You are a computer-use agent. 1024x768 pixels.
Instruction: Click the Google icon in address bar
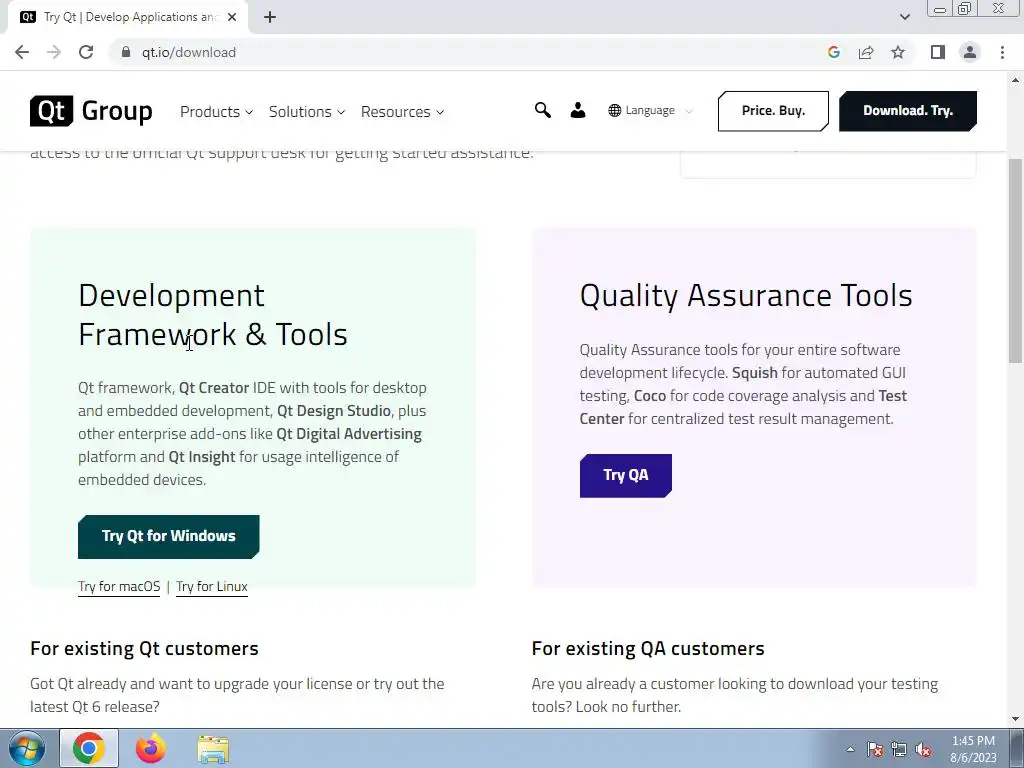tap(833, 52)
